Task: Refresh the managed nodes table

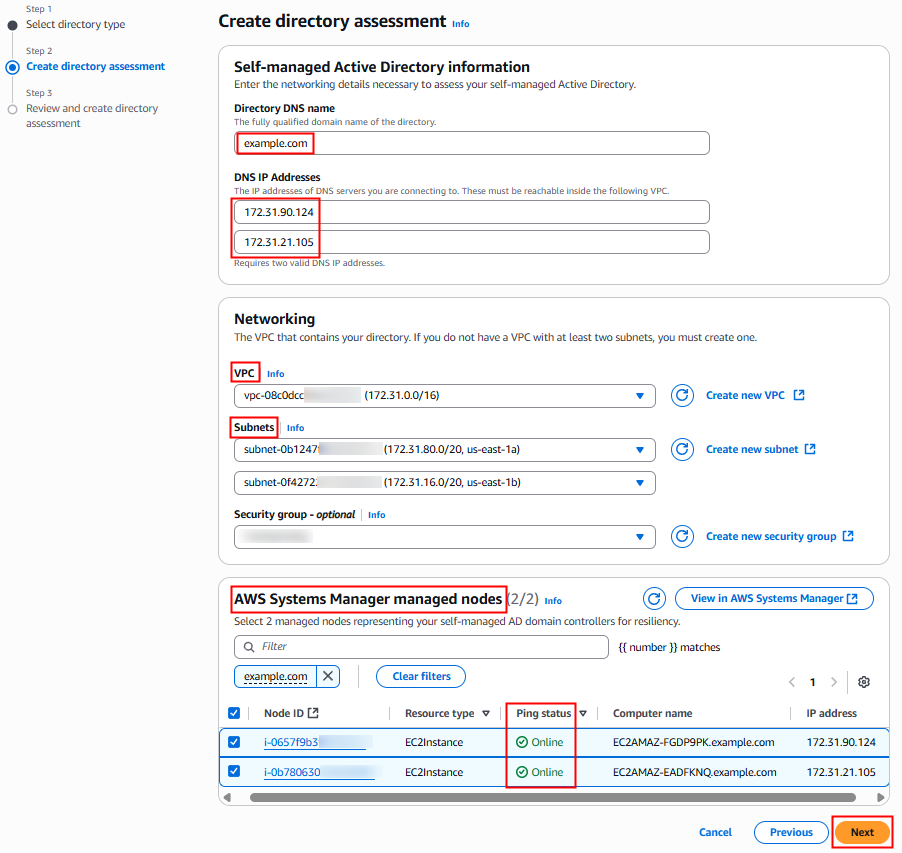Action: [x=654, y=599]
